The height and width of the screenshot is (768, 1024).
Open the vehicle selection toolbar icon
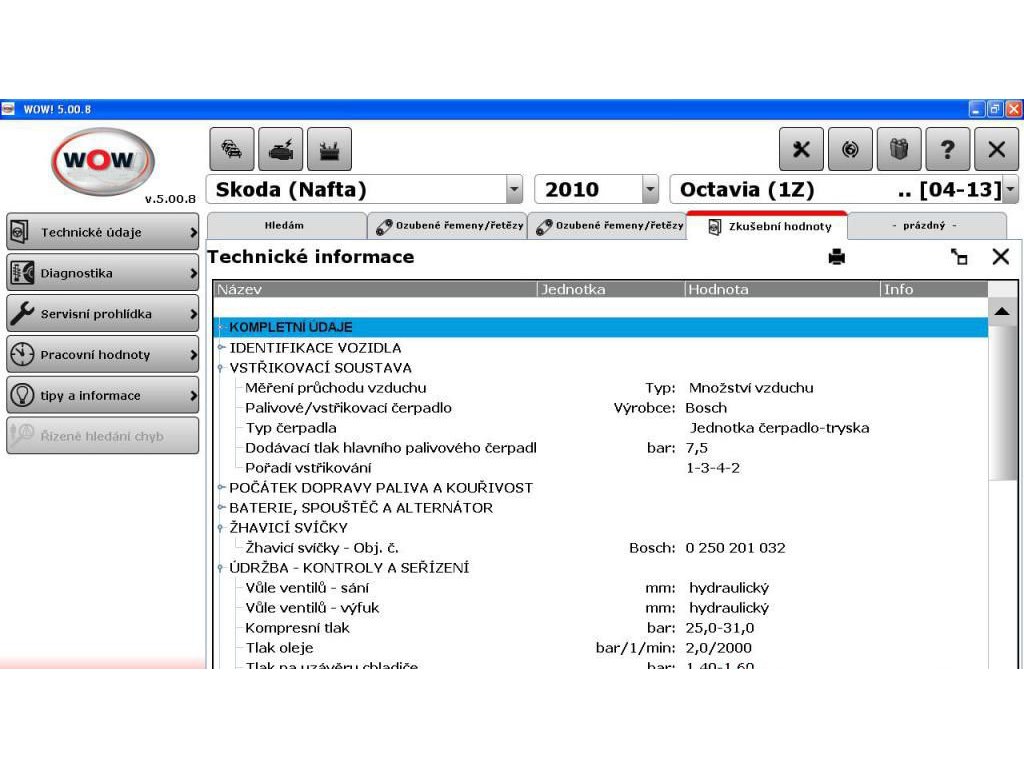(232, 150)
